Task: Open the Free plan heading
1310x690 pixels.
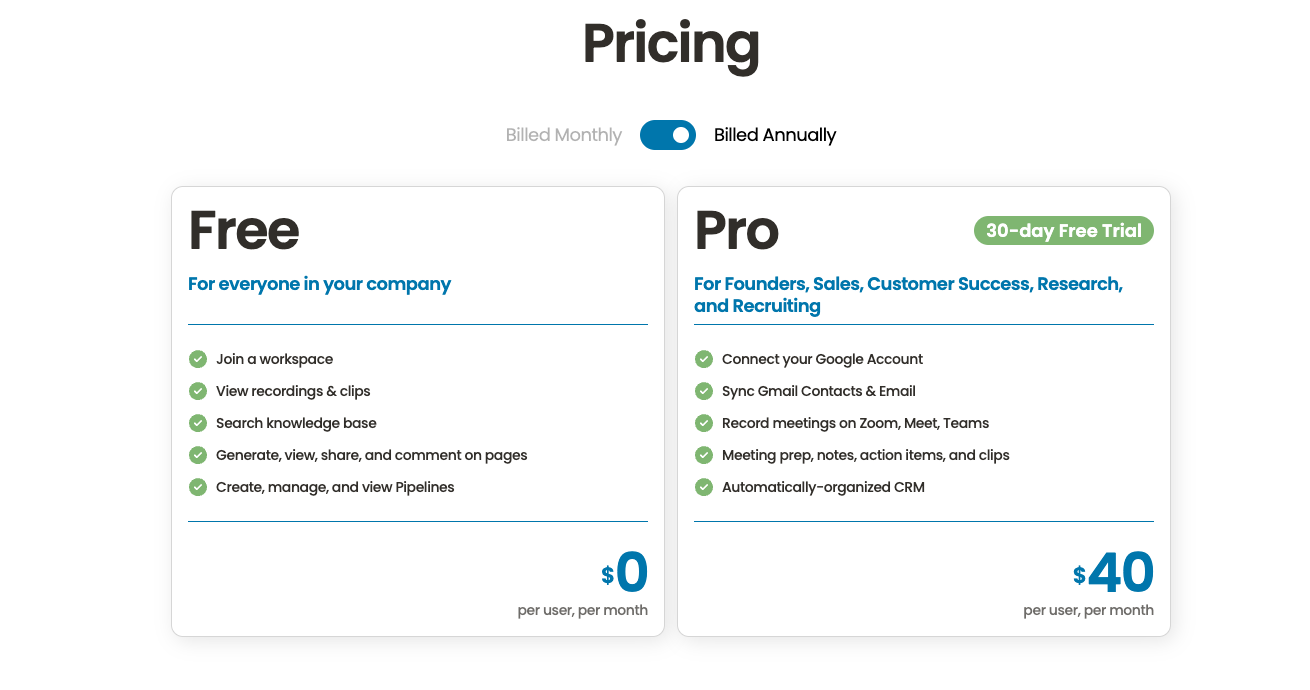Action: coord(244,231)
